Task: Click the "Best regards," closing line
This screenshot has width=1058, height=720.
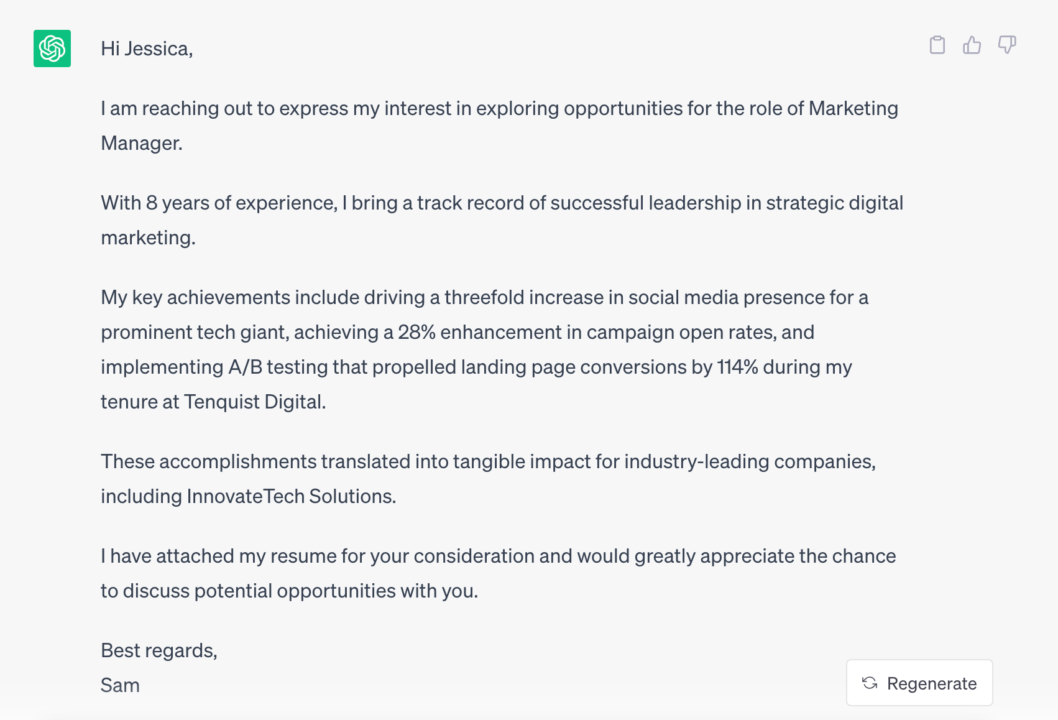Action: pyautogui.click(x=159, y=650)
